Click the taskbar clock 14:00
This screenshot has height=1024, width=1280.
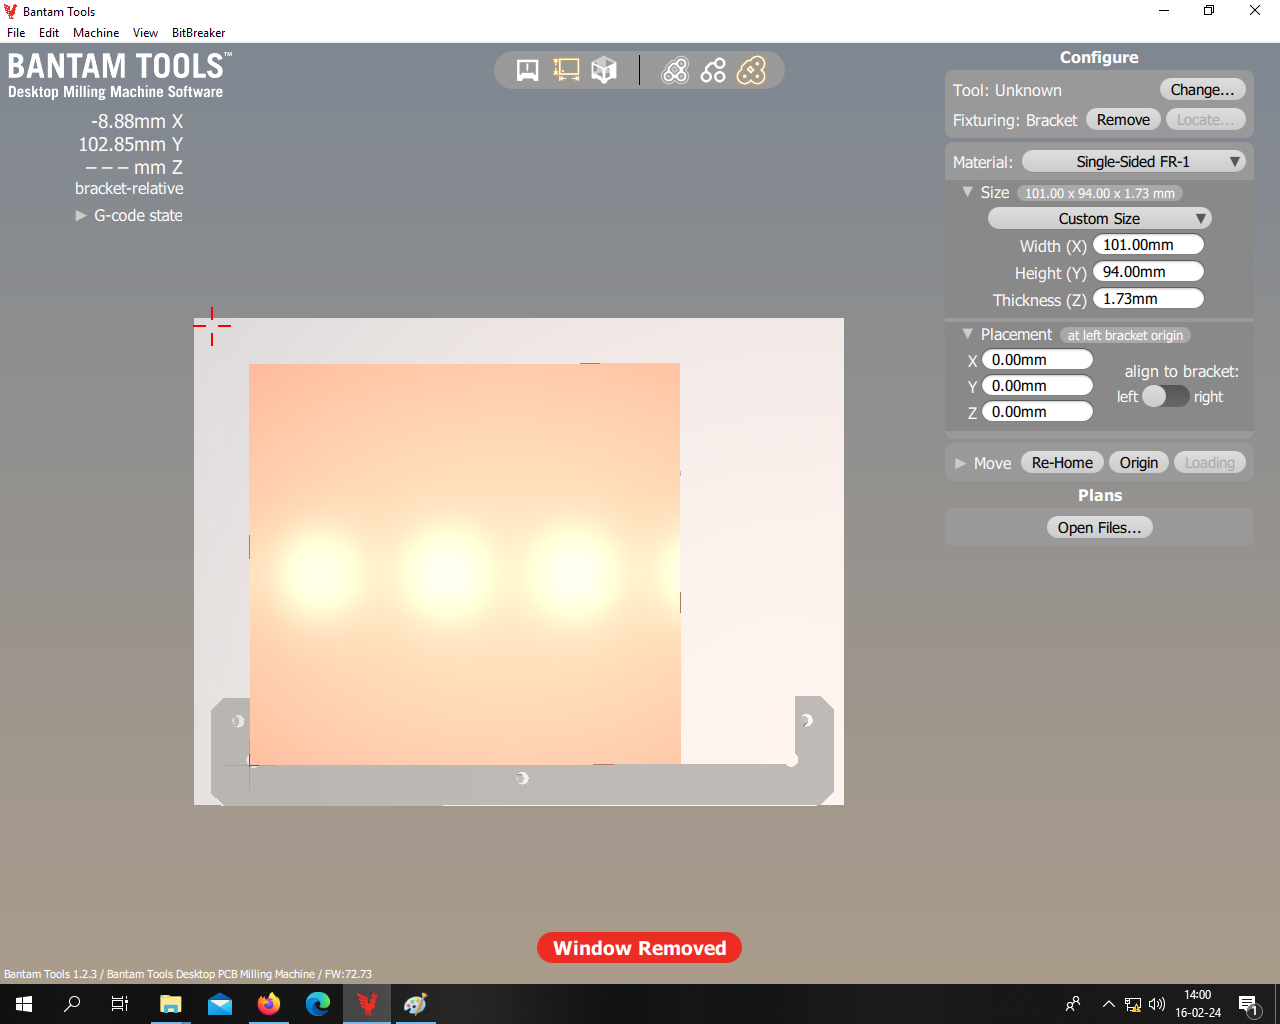point(1197,995)
